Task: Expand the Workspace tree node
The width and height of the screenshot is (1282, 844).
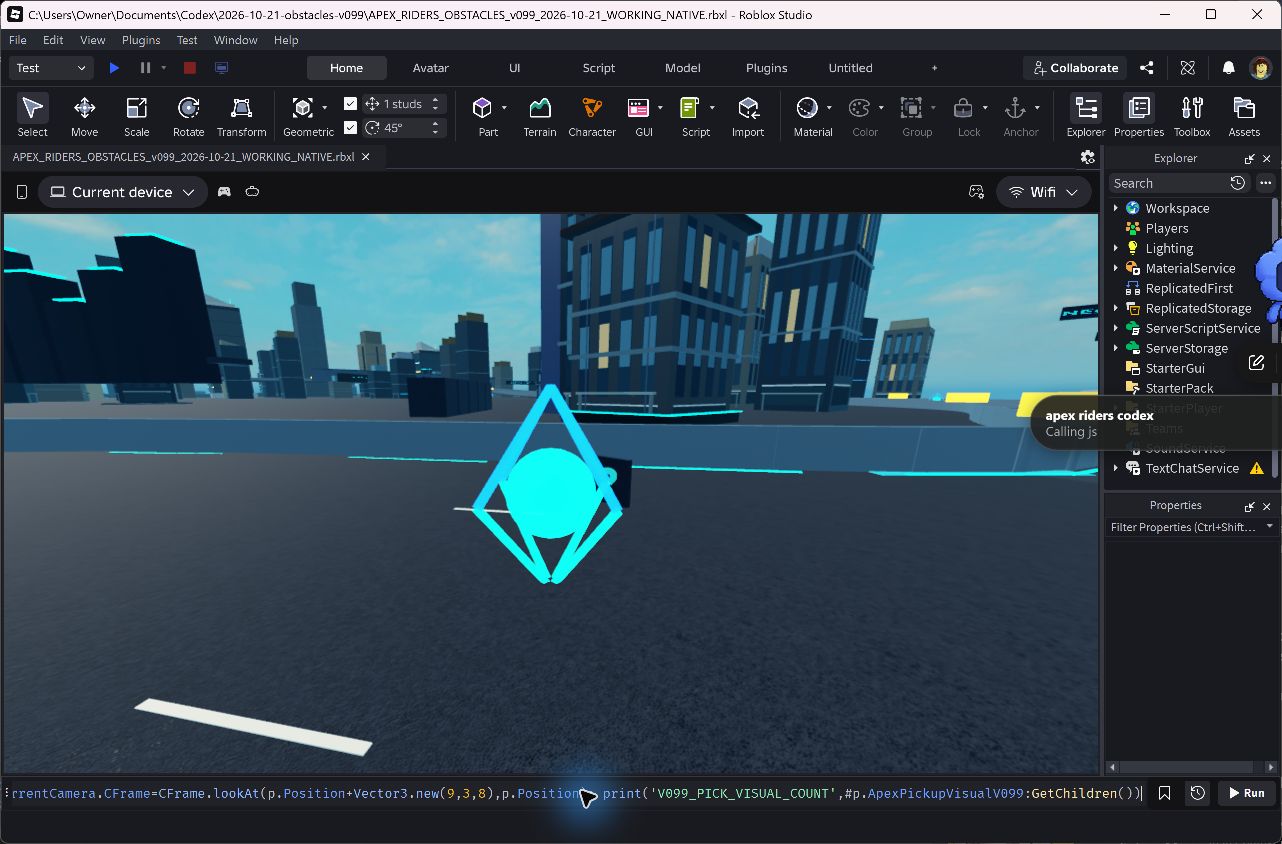Action: pyautogui.click(x=1116, y=208)
